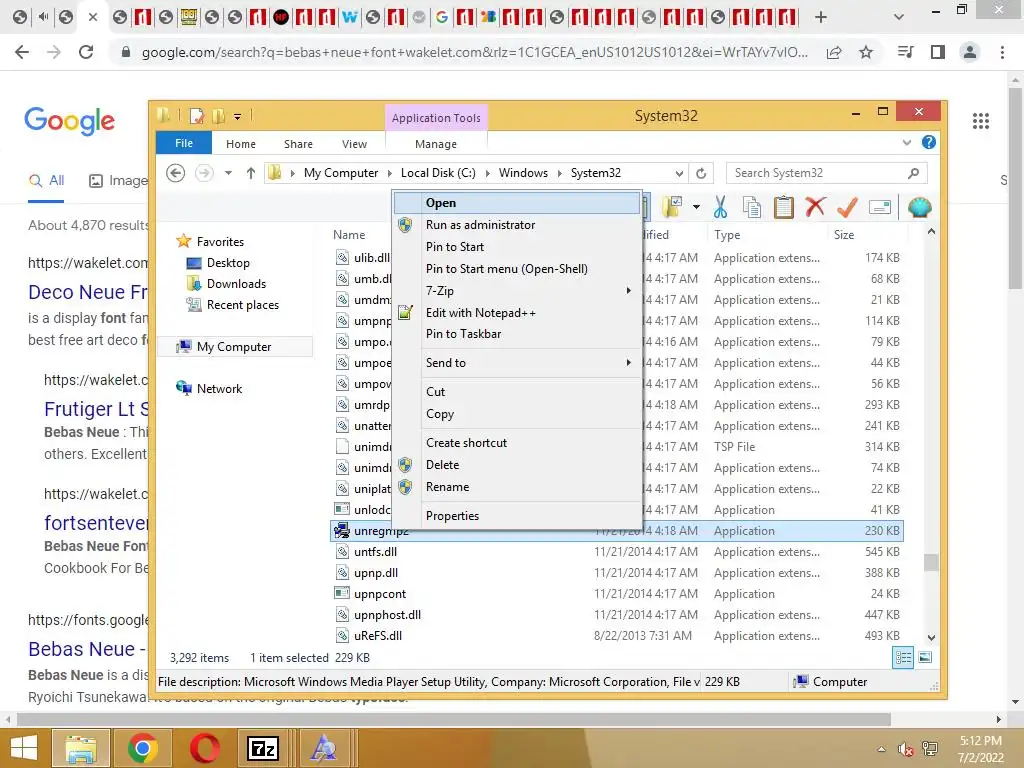Screen dimensions: 1024x768
Task: Click the Up one level arrow
Action: pos(251,173)
